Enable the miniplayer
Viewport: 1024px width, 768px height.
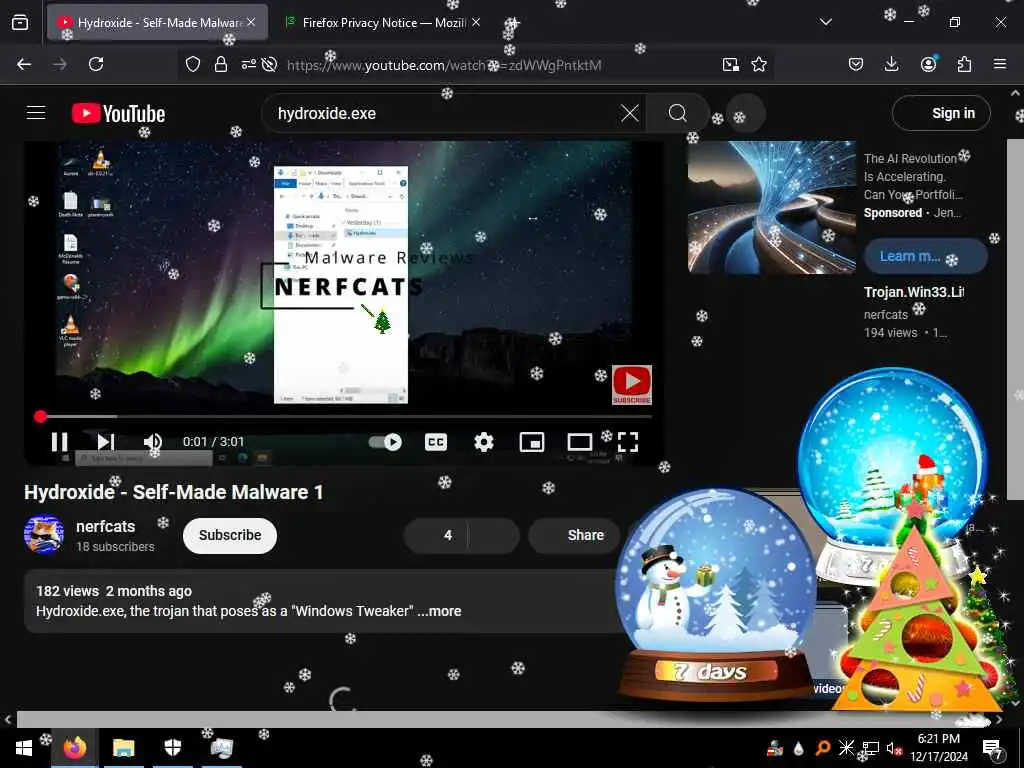pyautogui.click(x=532, y=442)
